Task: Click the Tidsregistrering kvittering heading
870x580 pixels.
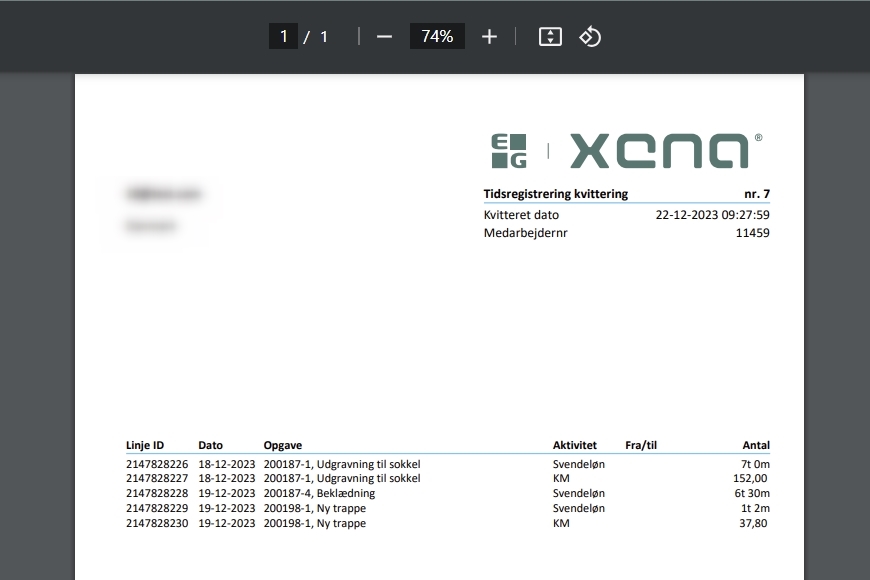Action: coord(555,194)
